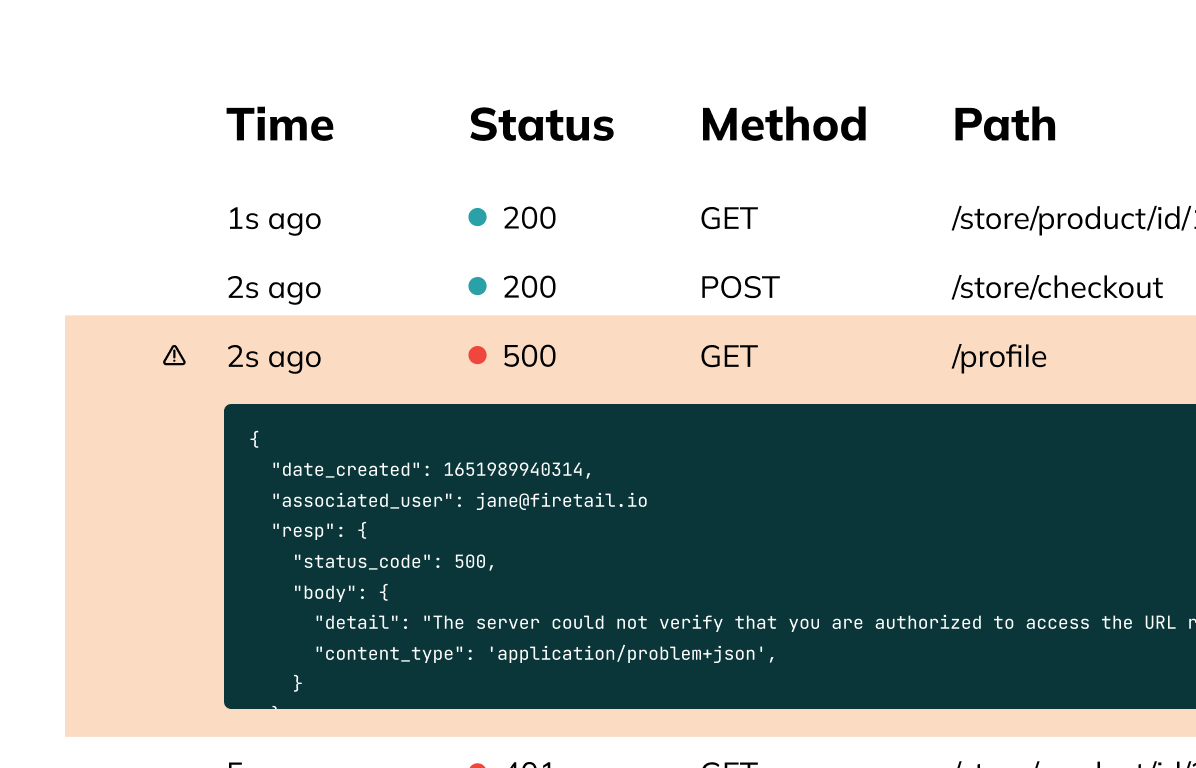Open the /store/product/id path link
Screen dimensions: 1196x768
tap(1073, 219)
